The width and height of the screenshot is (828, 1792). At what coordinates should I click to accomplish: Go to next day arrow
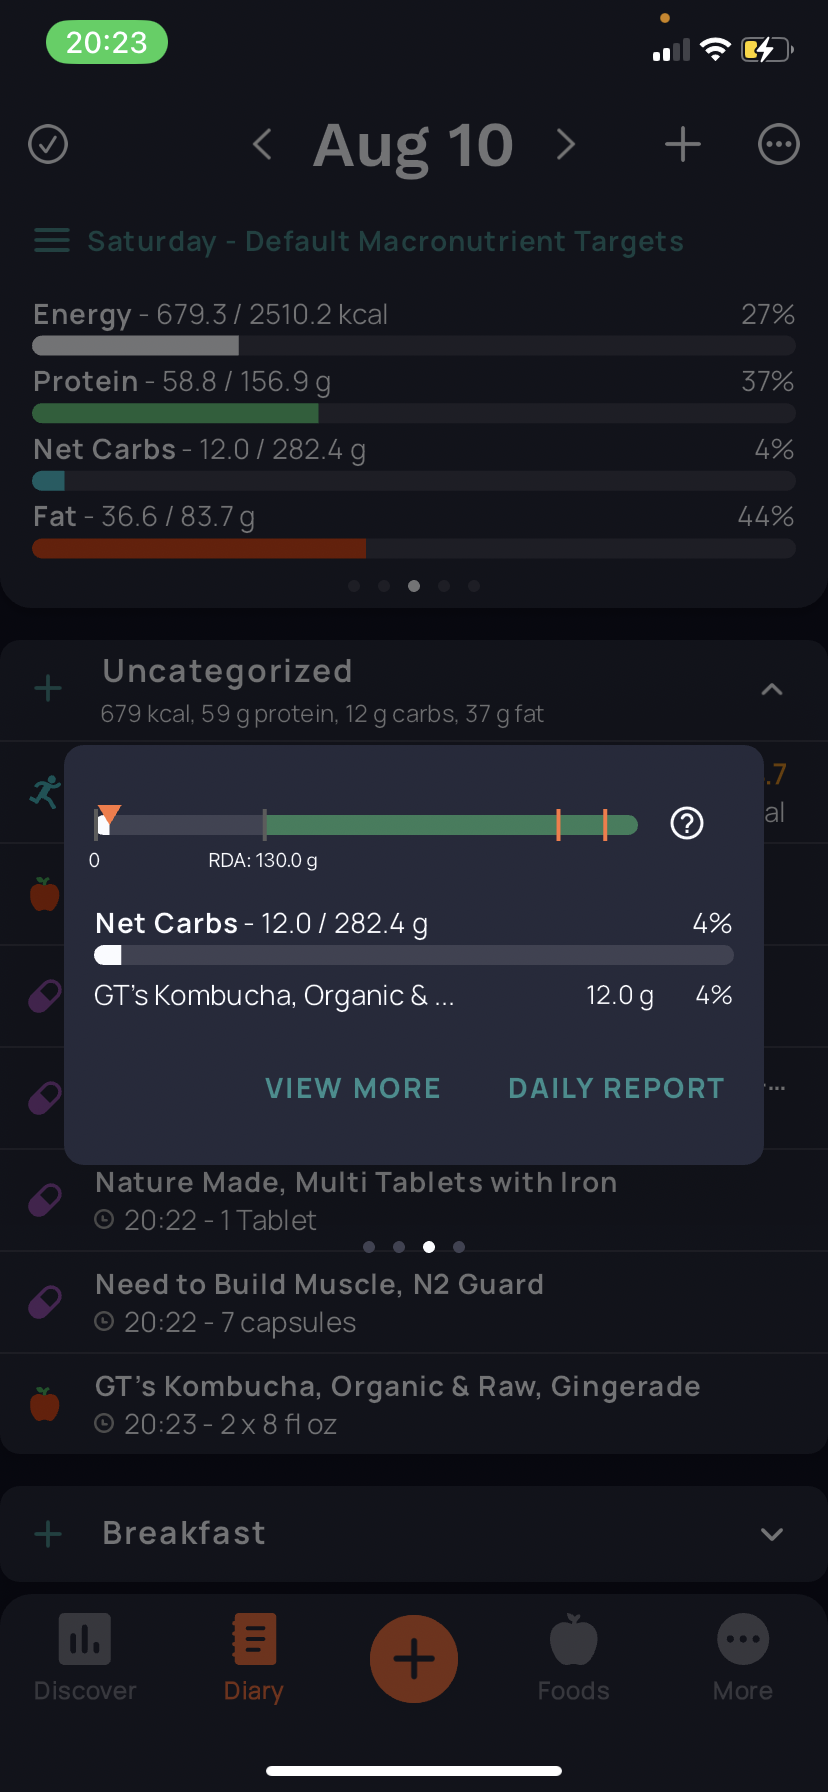pos(566,144)
